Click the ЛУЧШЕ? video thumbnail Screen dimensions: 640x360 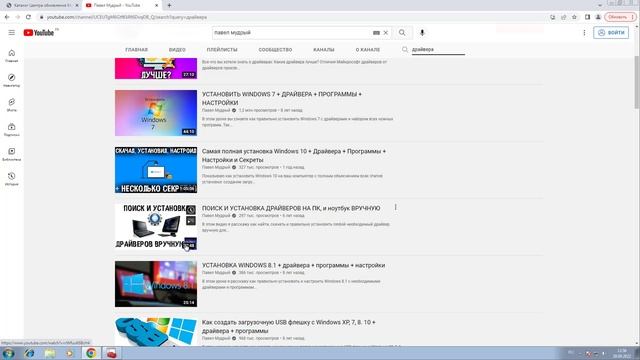156,69
